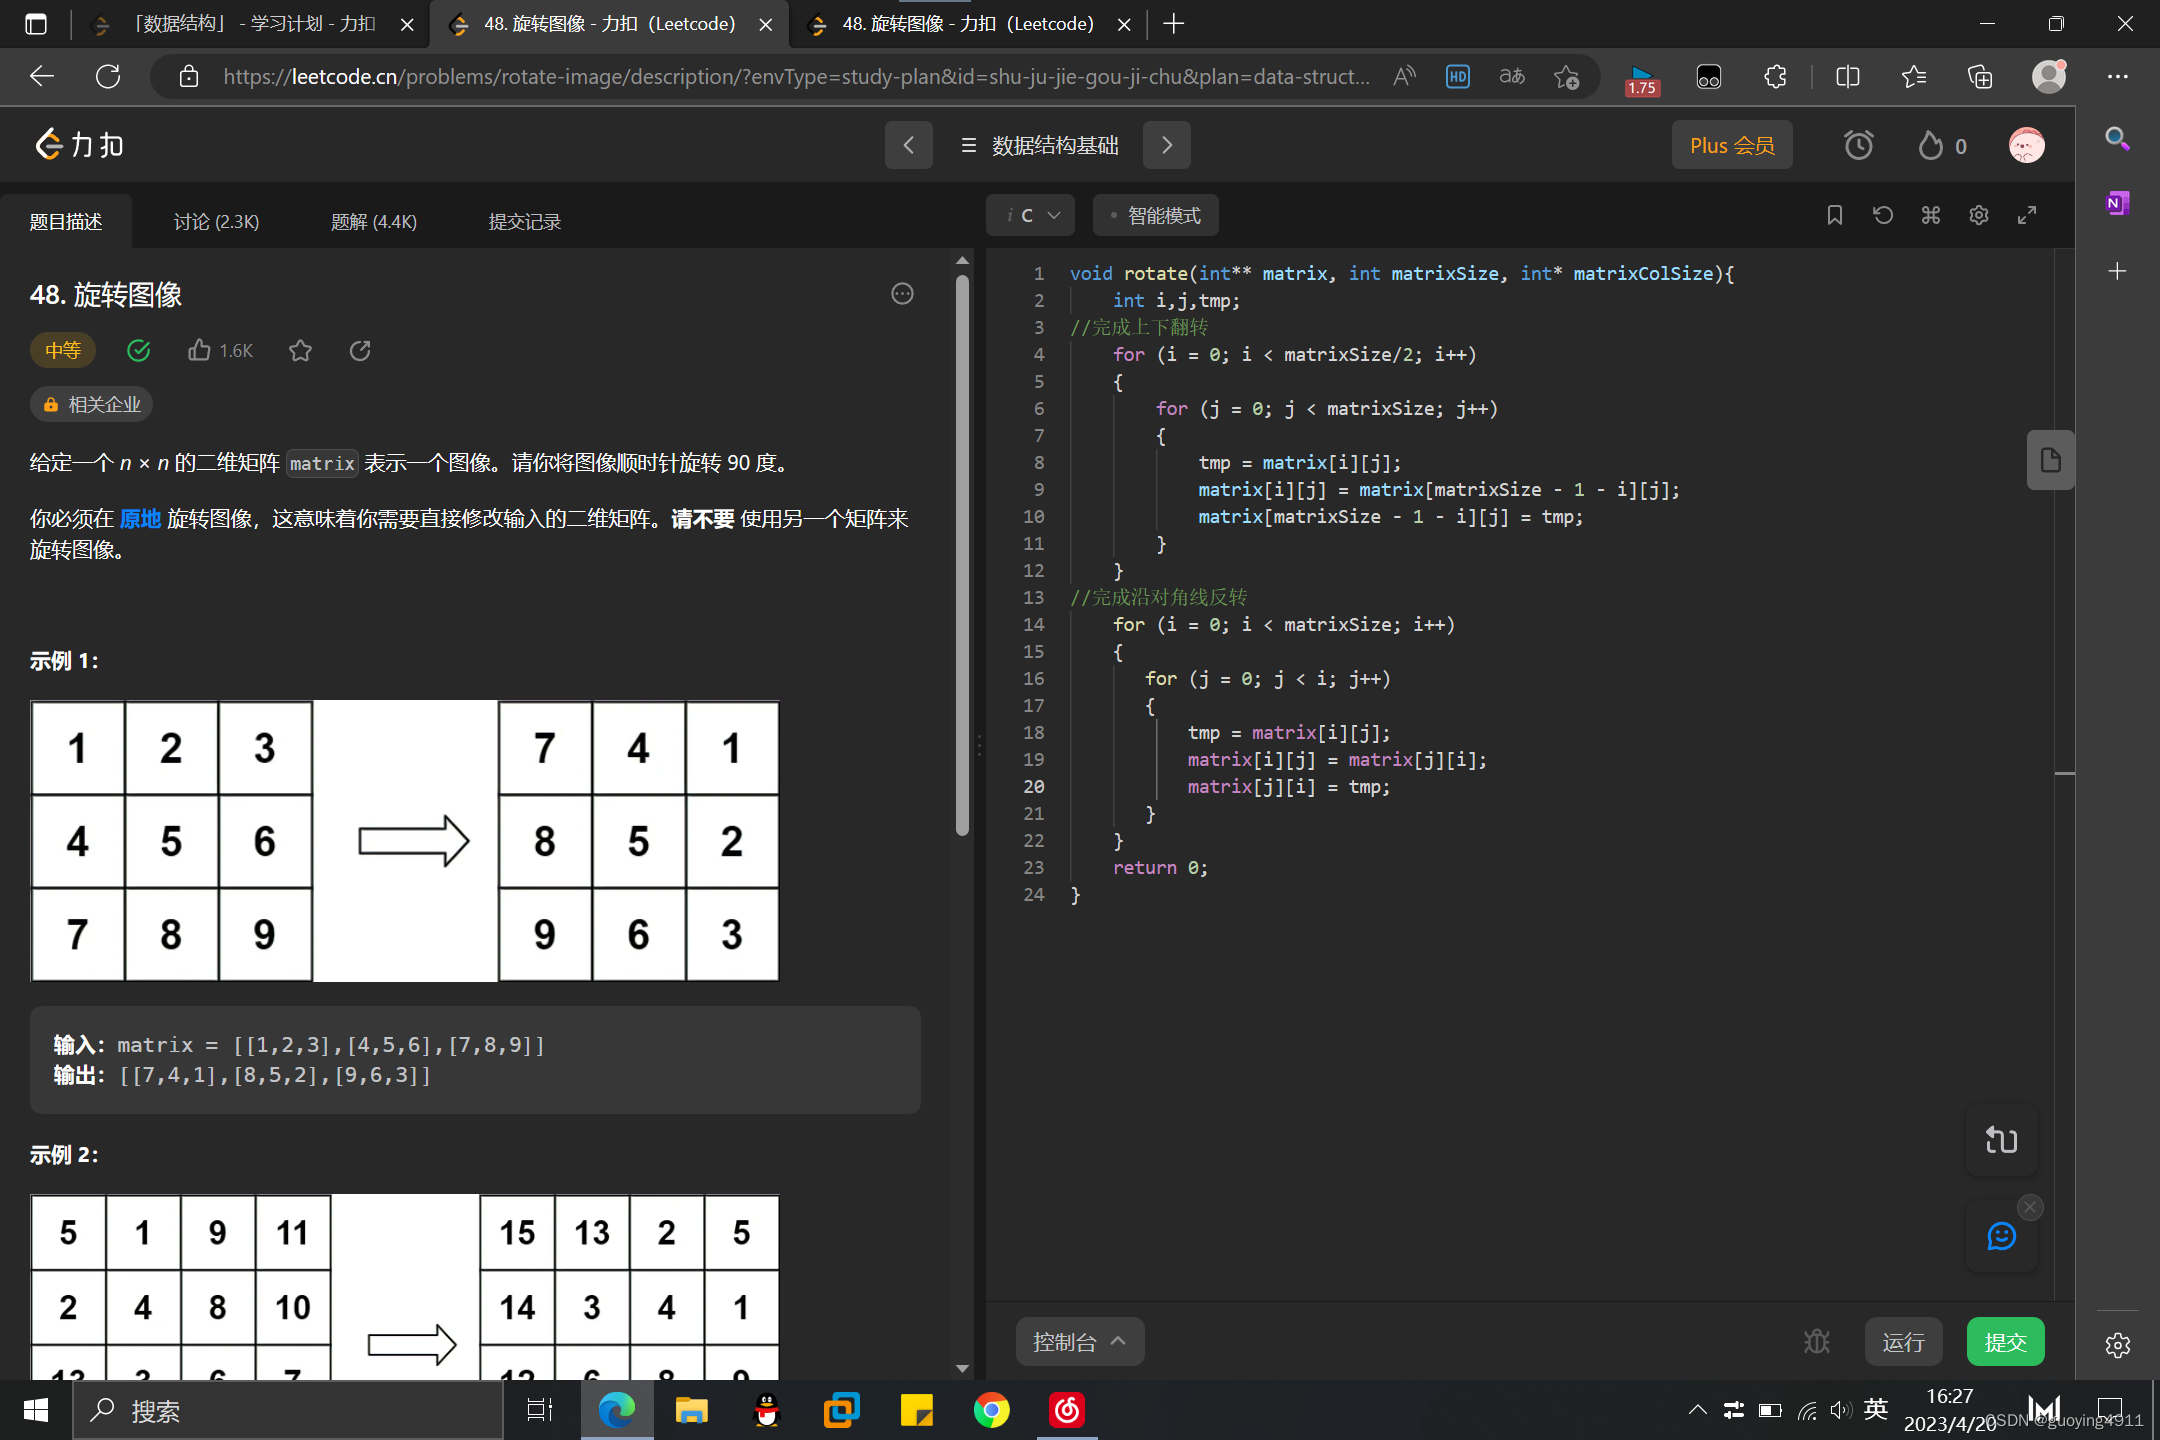Switch to the 题解 (4.4K) tab

373,221
